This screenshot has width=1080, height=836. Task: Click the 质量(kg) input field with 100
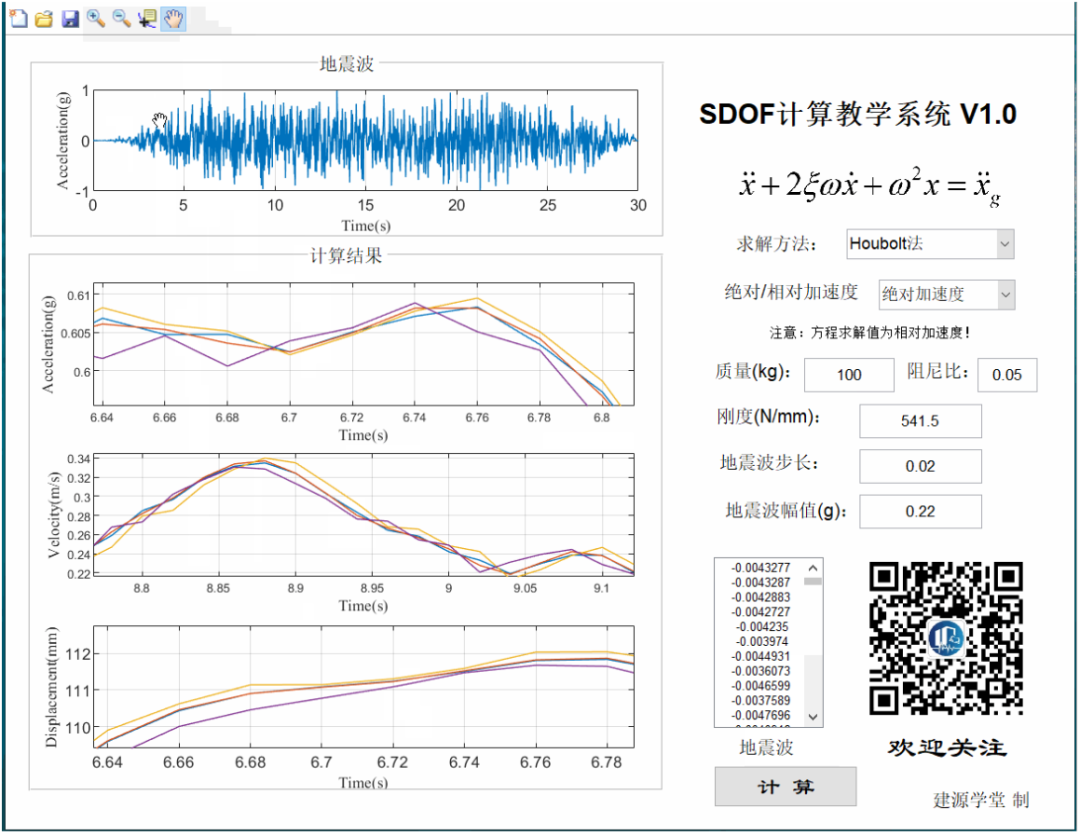(849, 375)
